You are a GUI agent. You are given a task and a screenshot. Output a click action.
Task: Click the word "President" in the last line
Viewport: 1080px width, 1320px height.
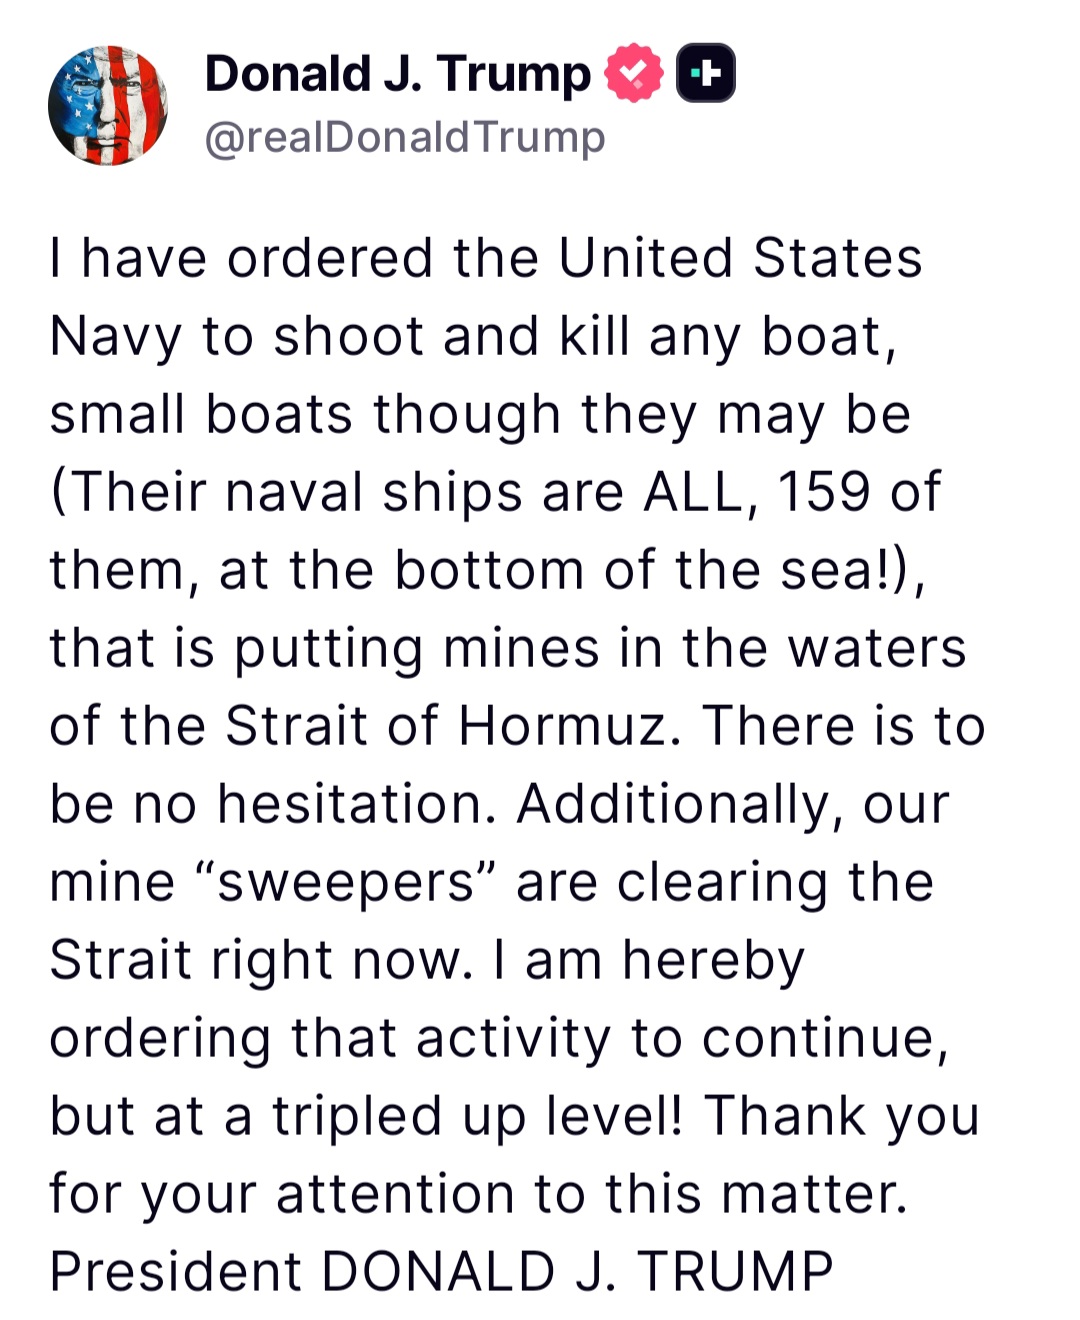point(175,1272)
